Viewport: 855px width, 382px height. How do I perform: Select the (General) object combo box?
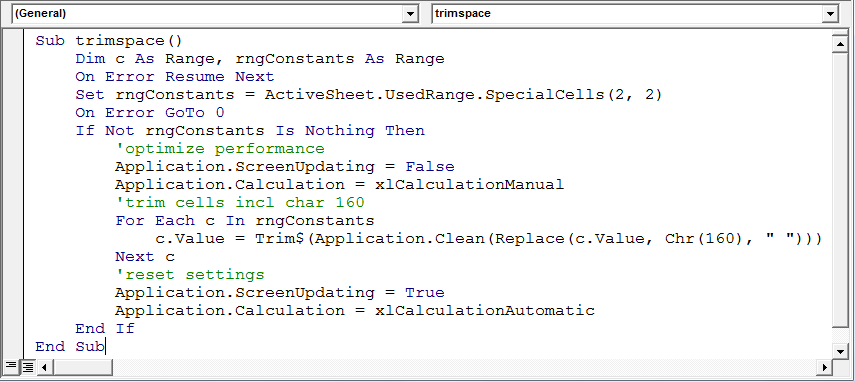pos(215,14)
